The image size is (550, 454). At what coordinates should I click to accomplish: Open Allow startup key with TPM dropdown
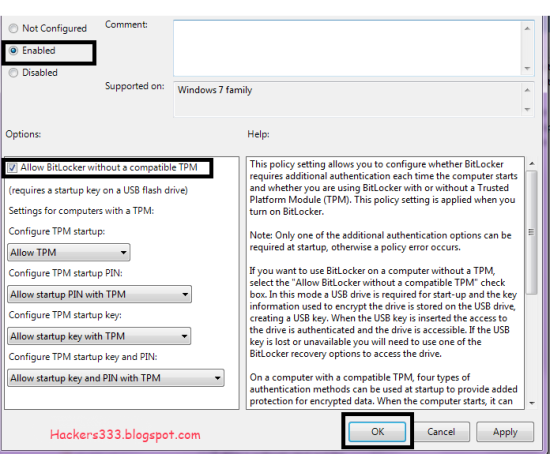[99, 336]
